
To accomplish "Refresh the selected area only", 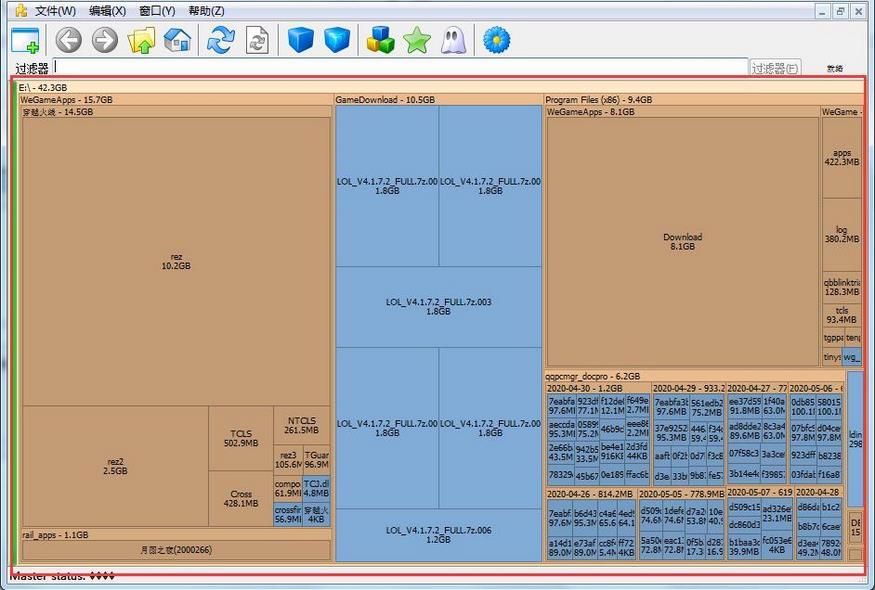I will (x=255, y=40).
